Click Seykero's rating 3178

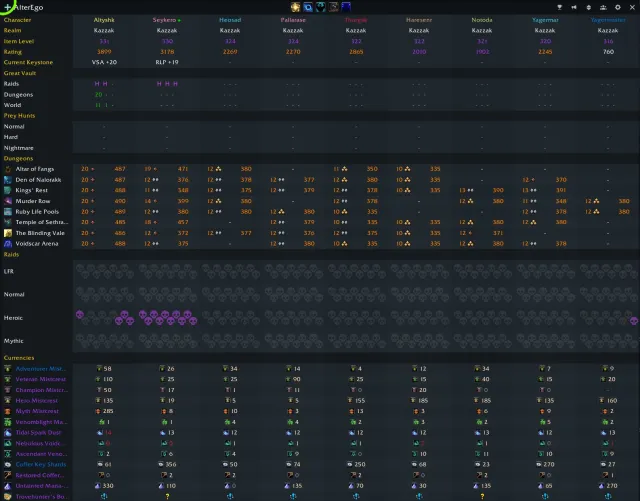coord(167,51)
